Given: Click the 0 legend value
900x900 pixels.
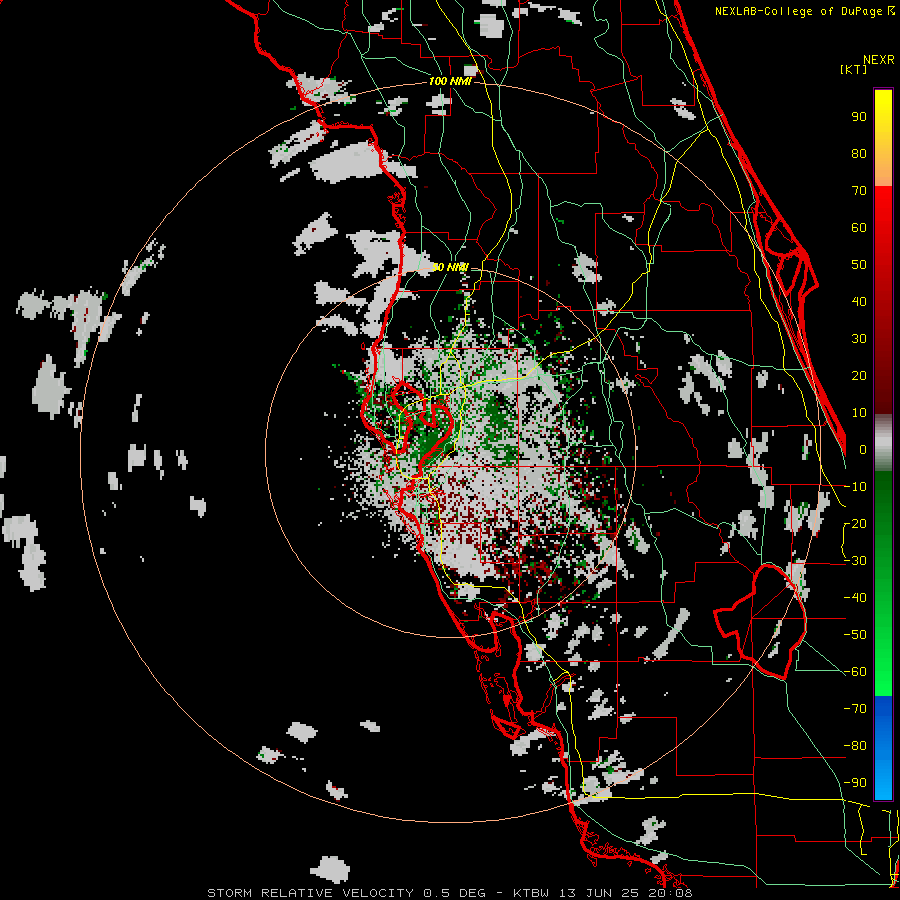Looking at the screenshot, I should pyautogui.click(x=863, y=449).
